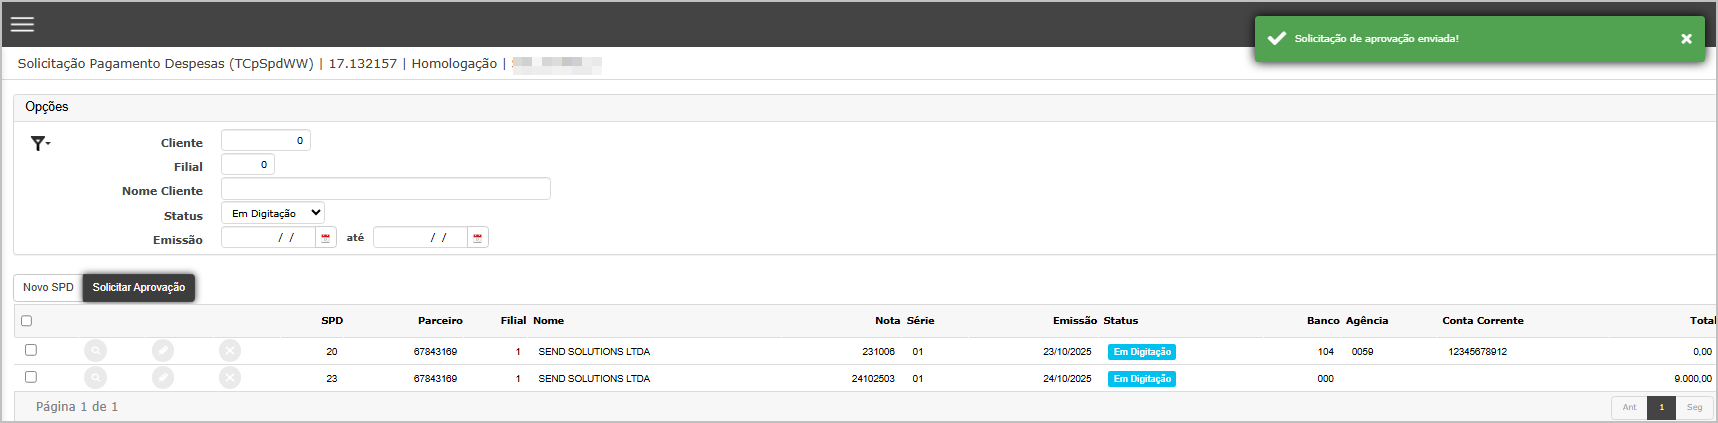This screenshot has width=1718, height=423.
Task: Open the hamburger menu
Action: (22, 24)
